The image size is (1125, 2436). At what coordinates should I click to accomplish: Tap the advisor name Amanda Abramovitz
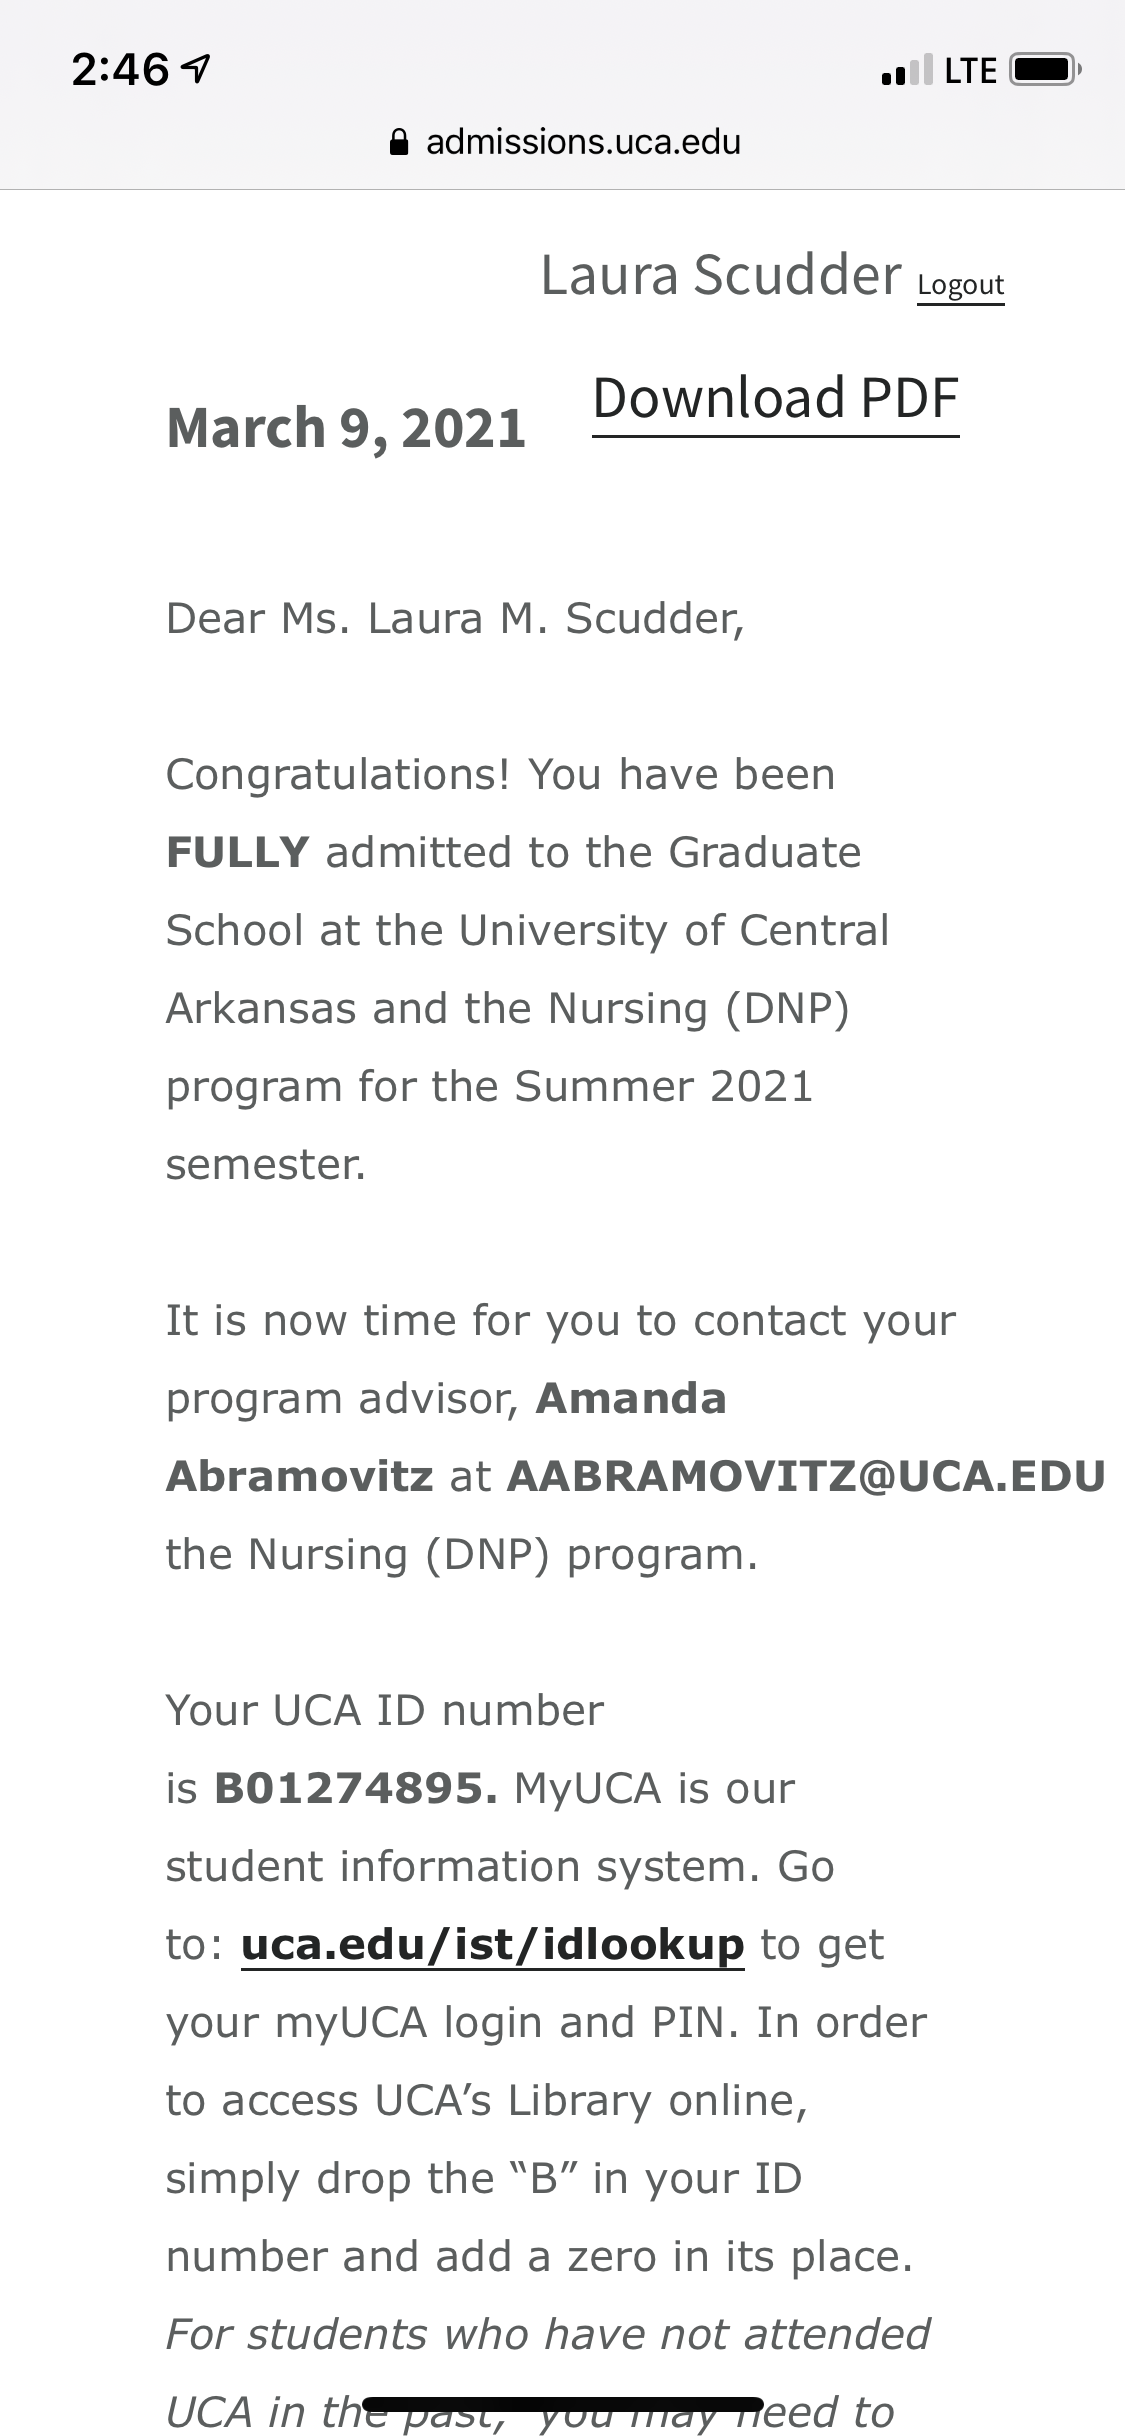tap(446, 1437)
